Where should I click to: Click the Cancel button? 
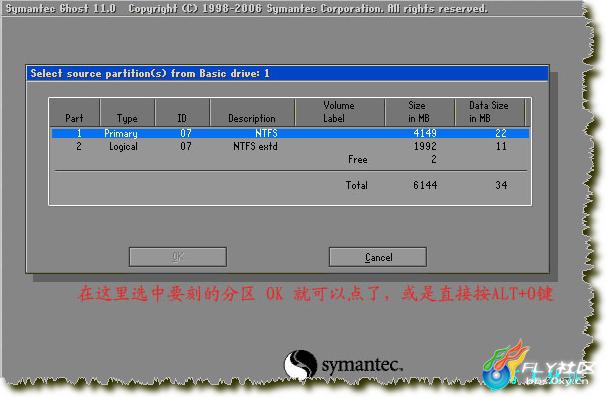coord(378,257)
